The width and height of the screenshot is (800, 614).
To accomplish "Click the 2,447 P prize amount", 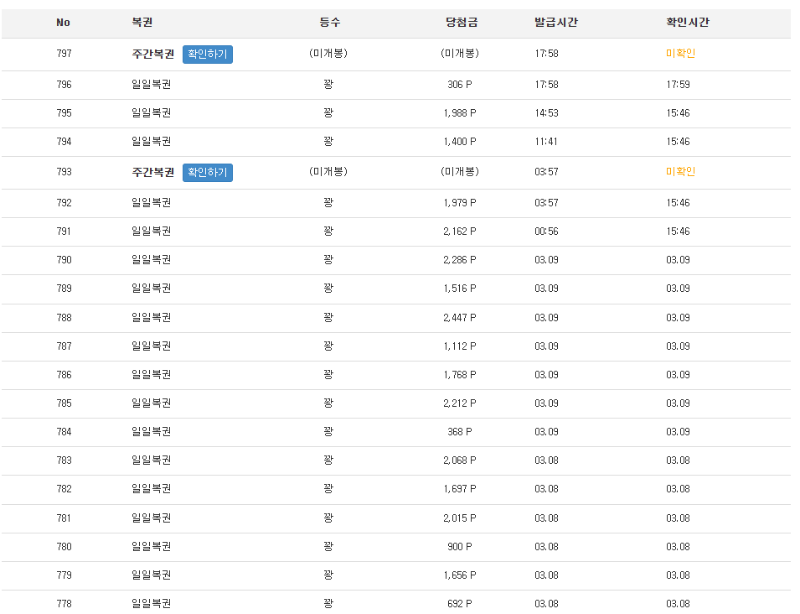I will pos(460,317).
